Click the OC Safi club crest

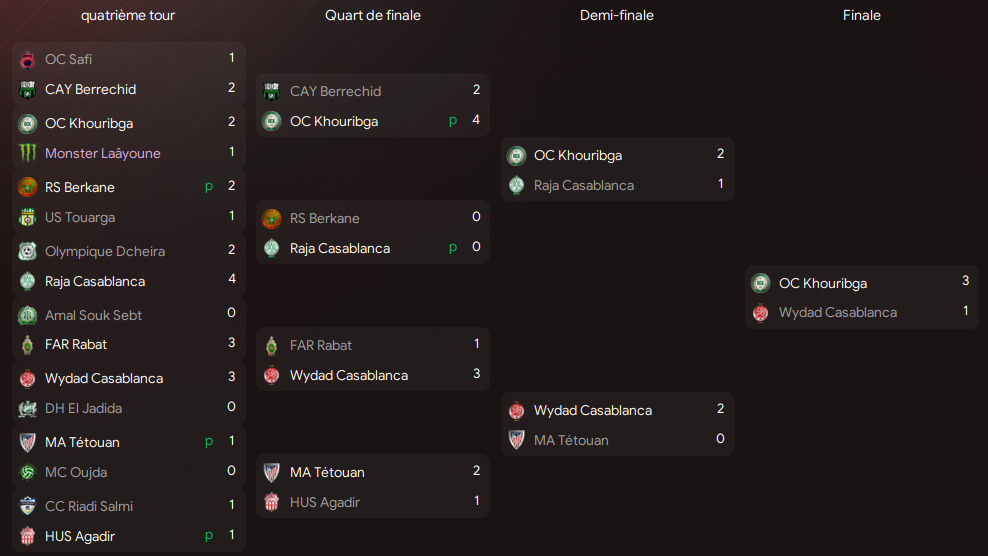coord(27,60)
